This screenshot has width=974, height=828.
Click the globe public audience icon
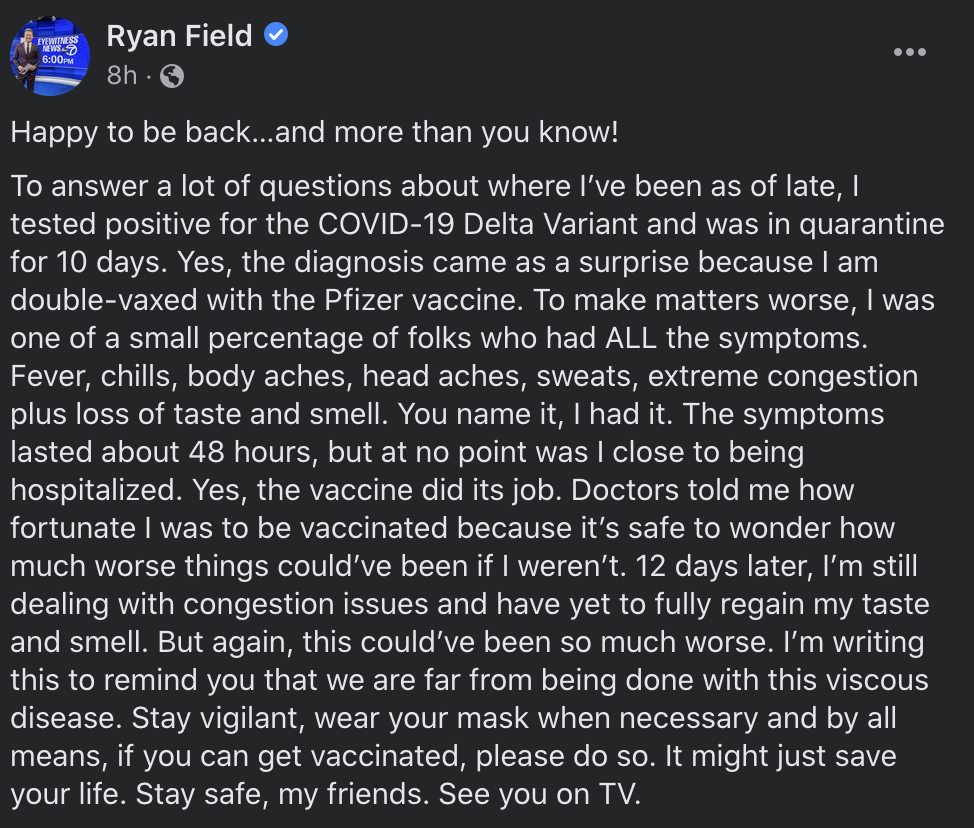coord(172,76)
